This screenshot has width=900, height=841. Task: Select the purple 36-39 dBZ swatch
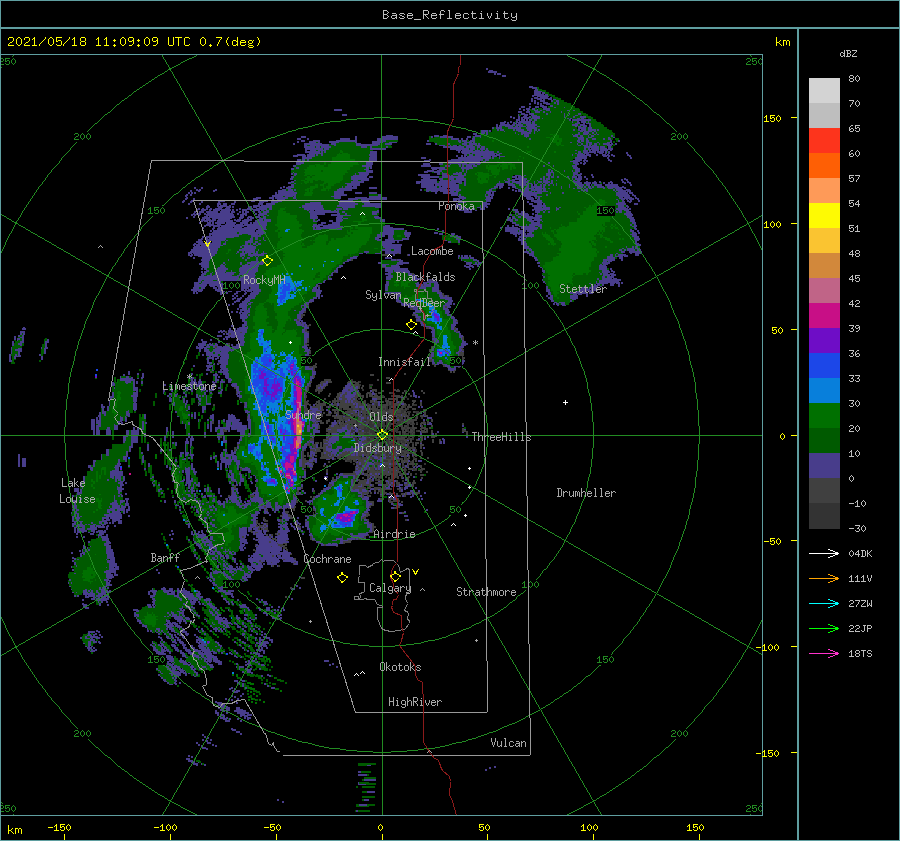tap(824, 340)
